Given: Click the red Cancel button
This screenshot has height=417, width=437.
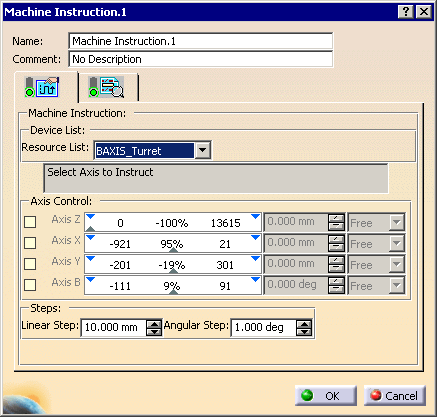Looking at the screenshot, I should (395, 396).
